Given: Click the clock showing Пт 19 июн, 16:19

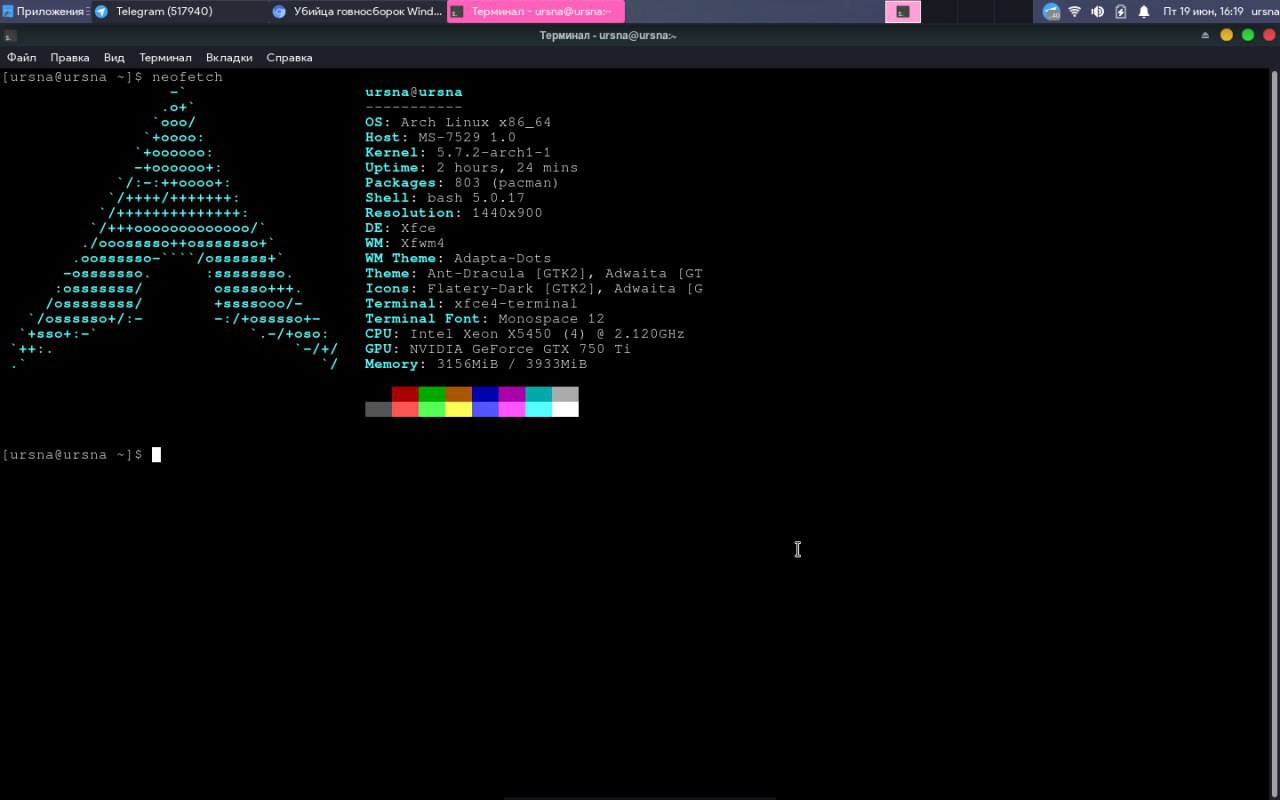Looking at the screenshot, I should pyautogui.click(x=1203, y=12).
